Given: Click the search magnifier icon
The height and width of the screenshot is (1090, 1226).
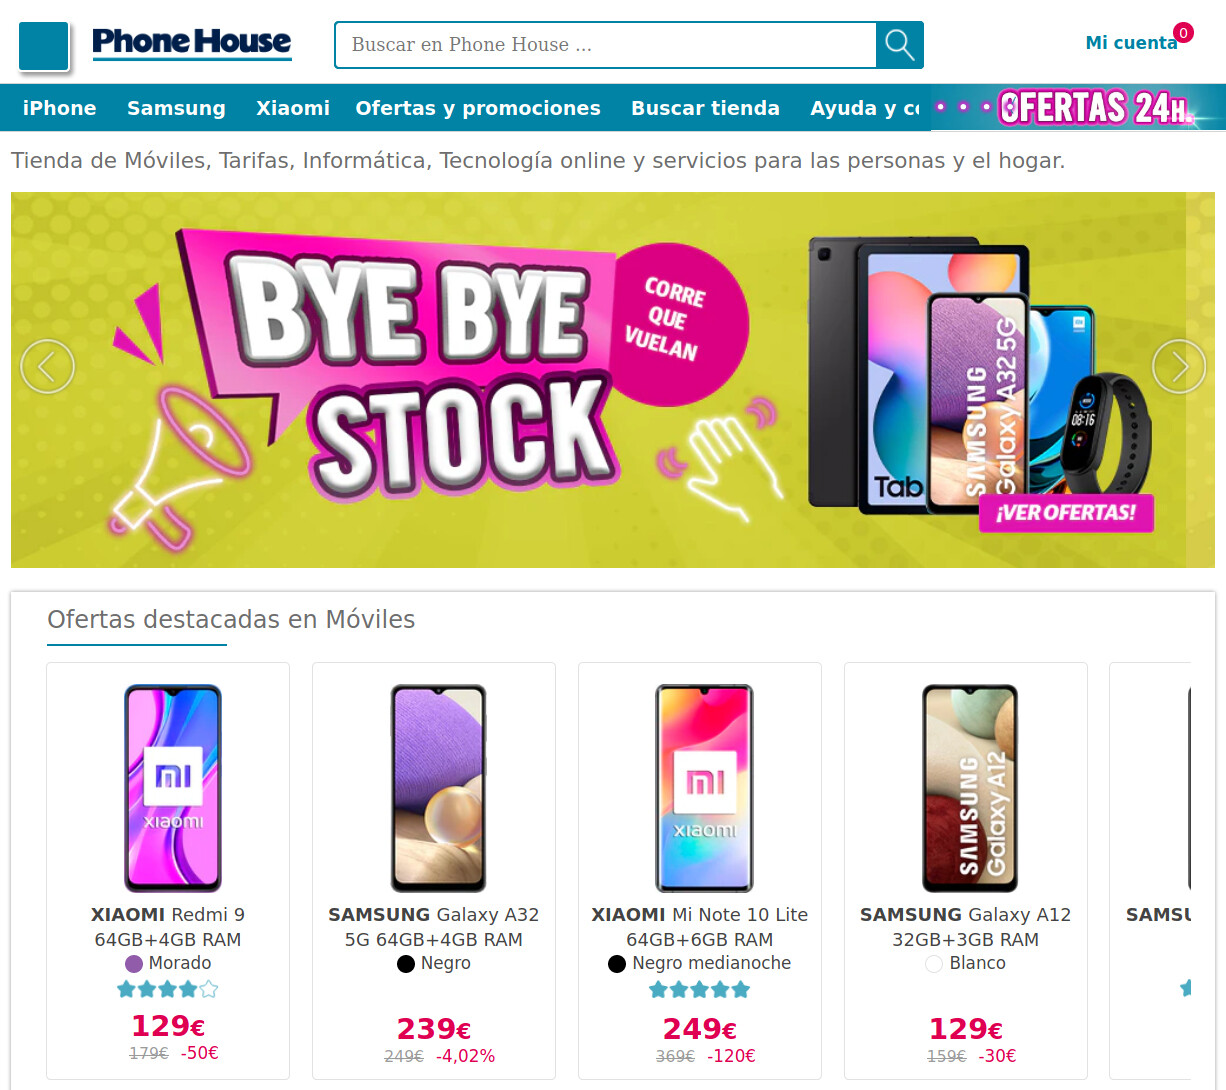Looking at the screenshot, I should 899,45.
